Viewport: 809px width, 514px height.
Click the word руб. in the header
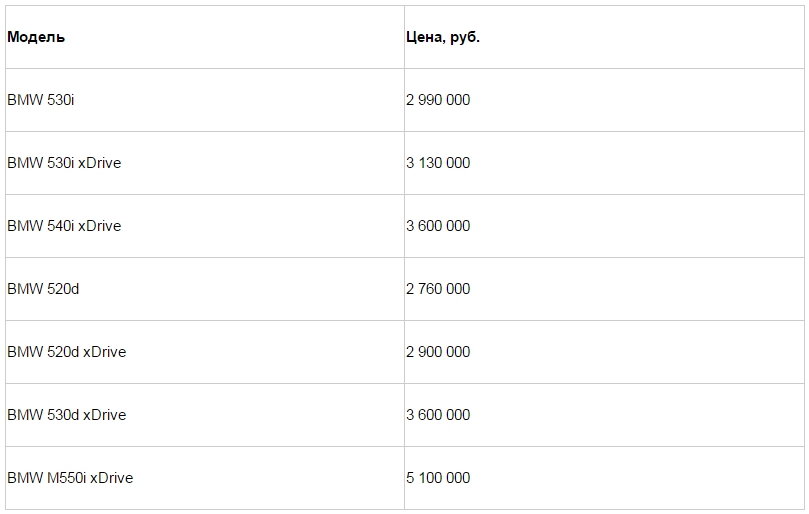pos(465,38)
